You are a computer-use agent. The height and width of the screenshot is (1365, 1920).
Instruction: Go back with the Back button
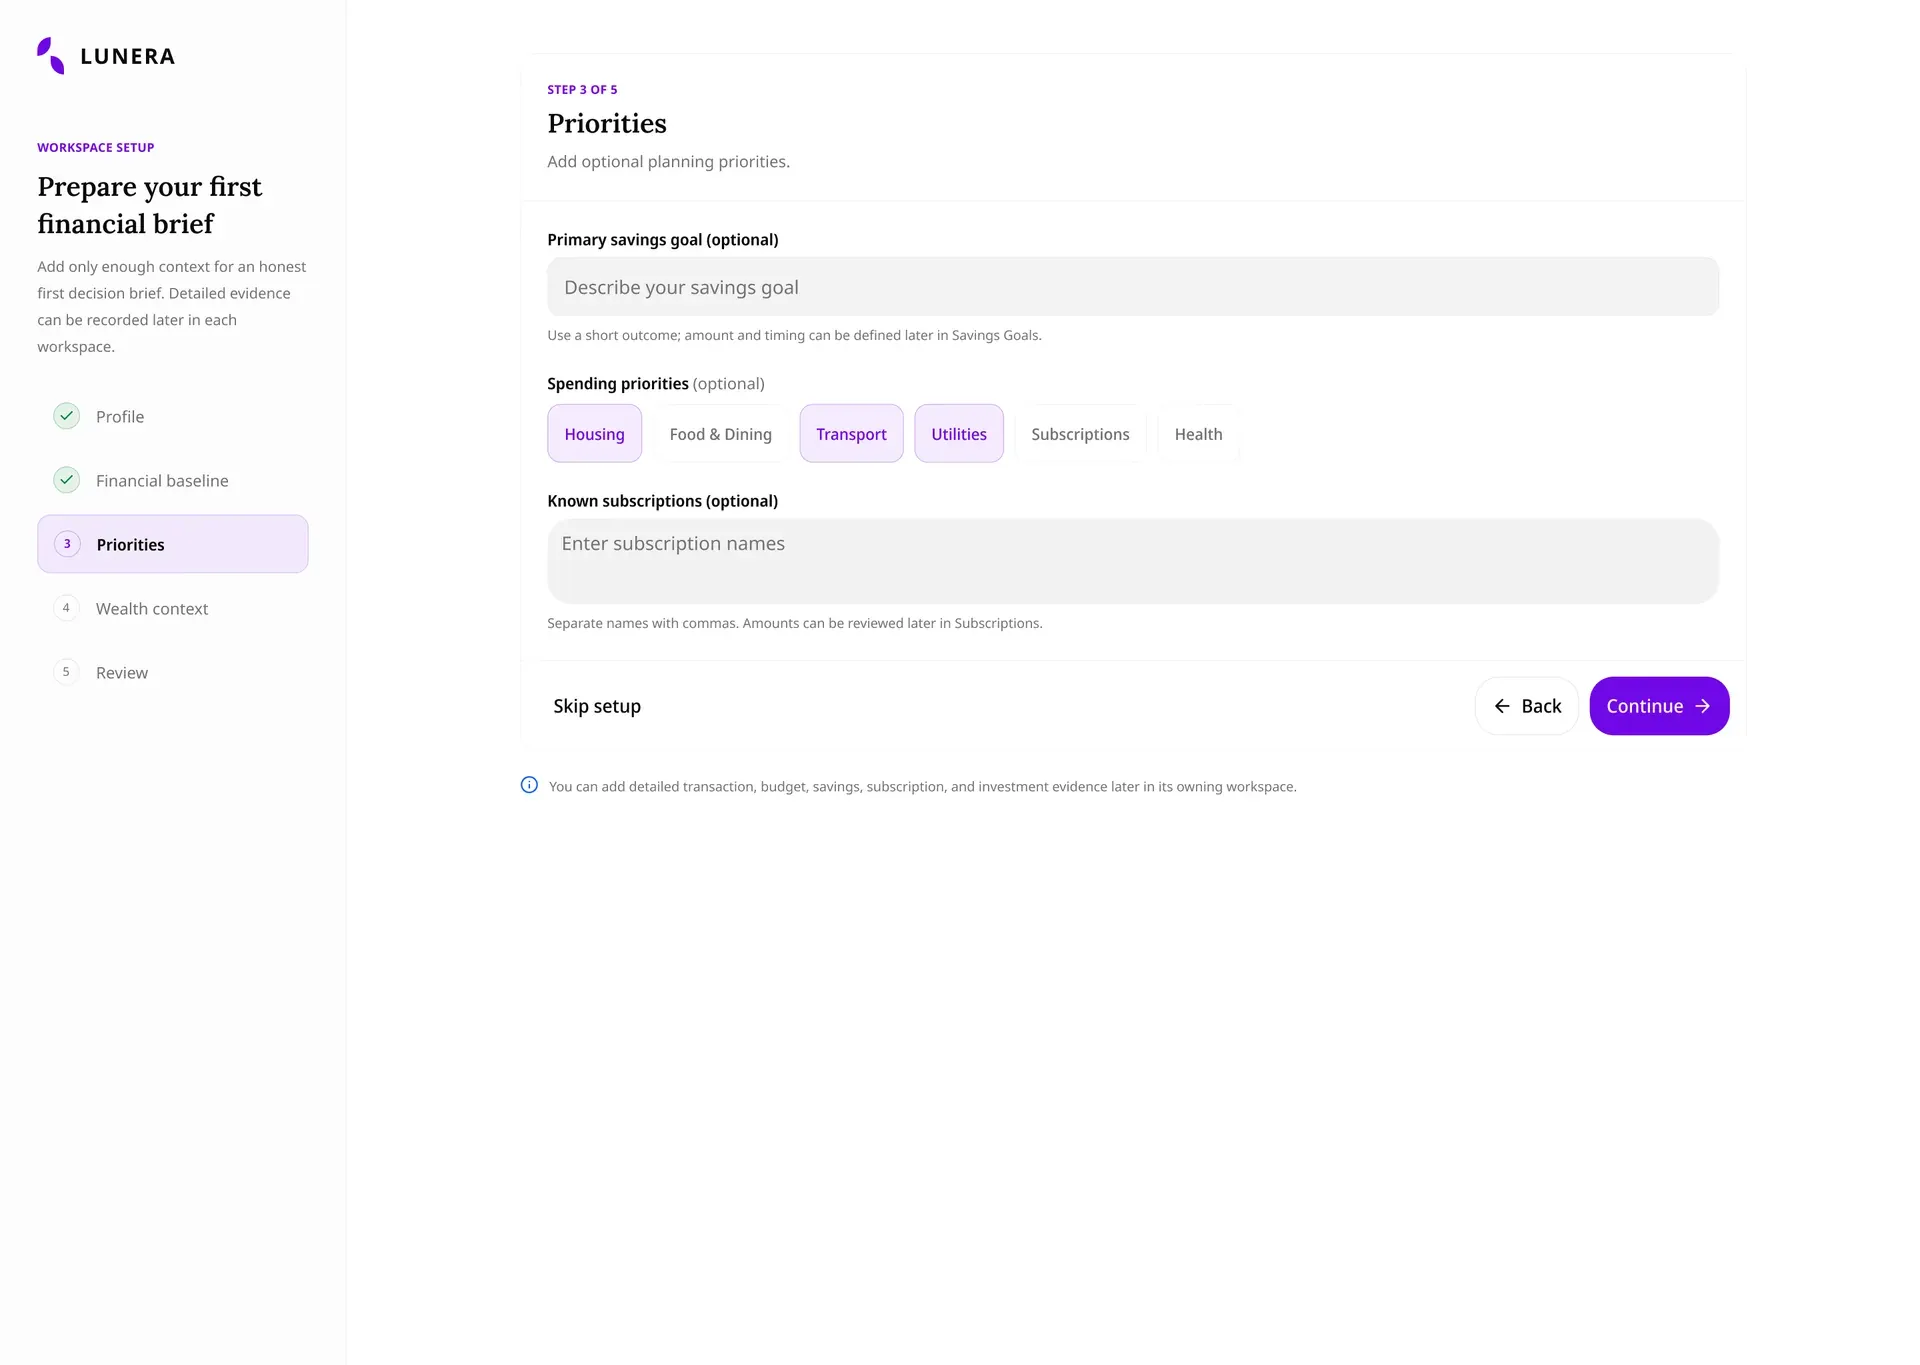[1526, 706]
